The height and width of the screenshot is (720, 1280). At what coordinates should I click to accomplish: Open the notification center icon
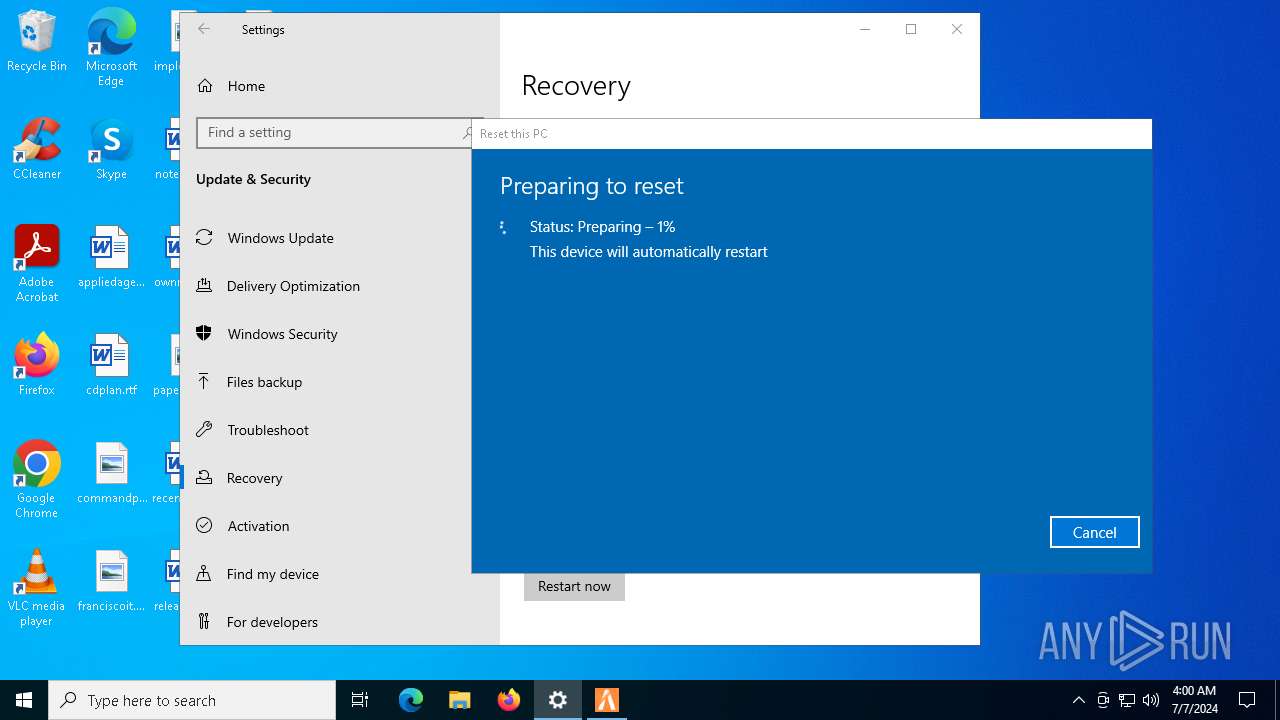click(x=1247, y=700)
